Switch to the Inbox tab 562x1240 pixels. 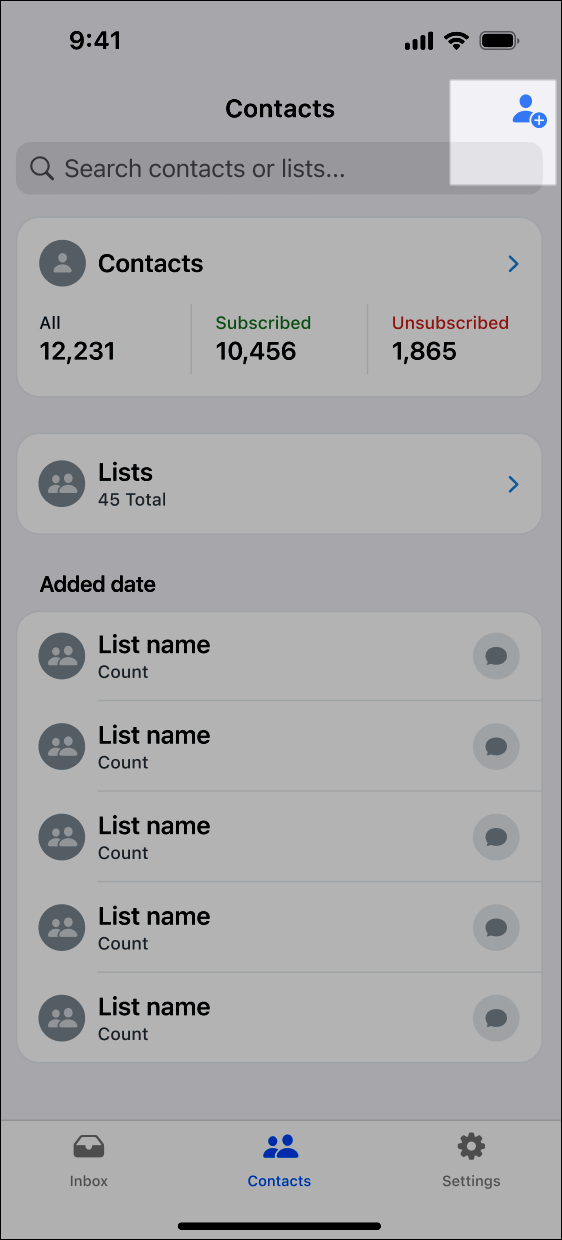[89, 1160]
